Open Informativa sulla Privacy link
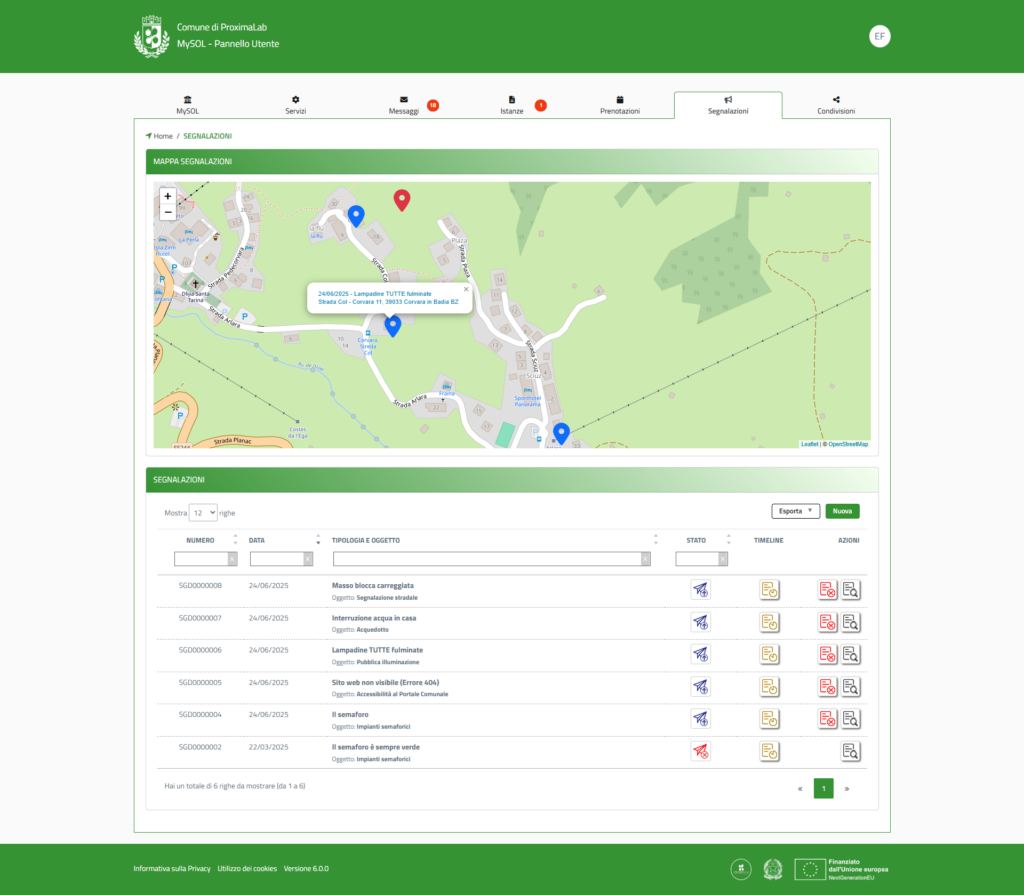The width and height of the screenshot is (1024, 895). coord(172,868)
